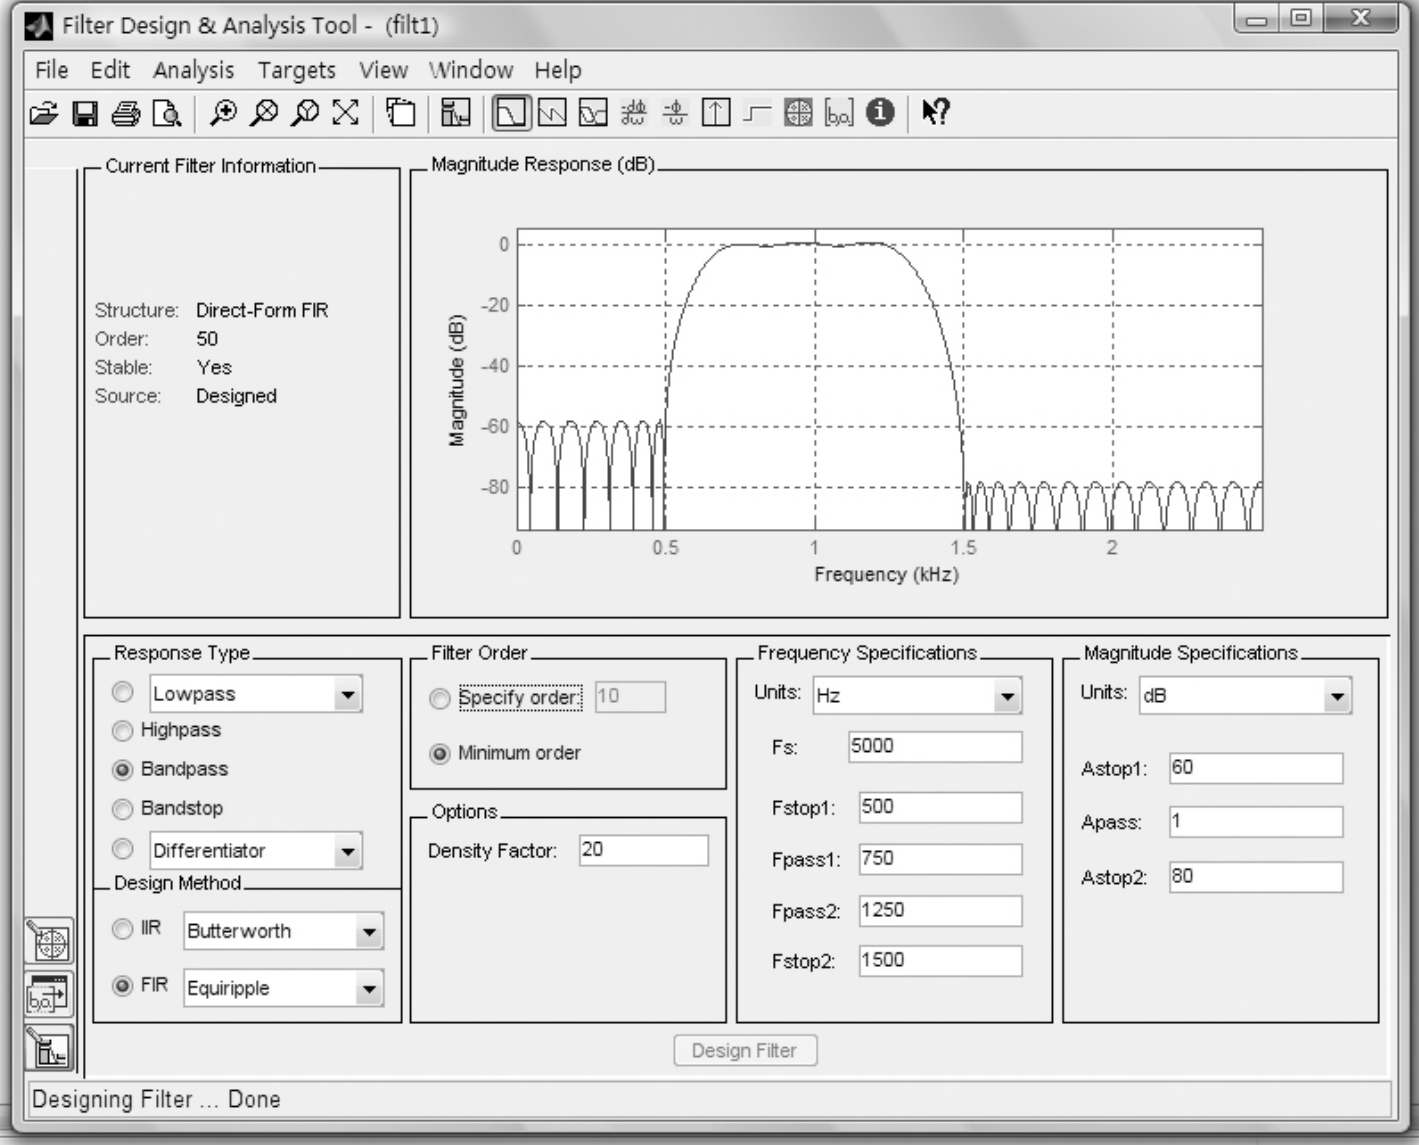
Task: Click the Filter Information 'i' icon
Action: (x=880, y=113)
